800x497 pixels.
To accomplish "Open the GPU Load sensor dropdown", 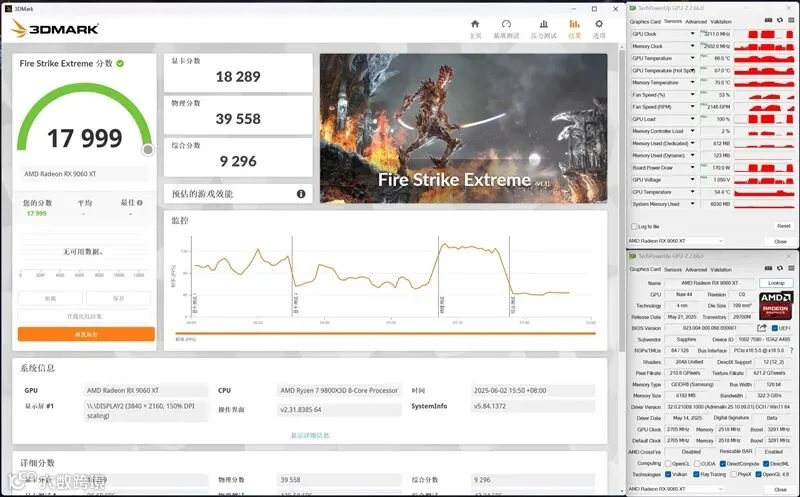I will coord(692,119).
